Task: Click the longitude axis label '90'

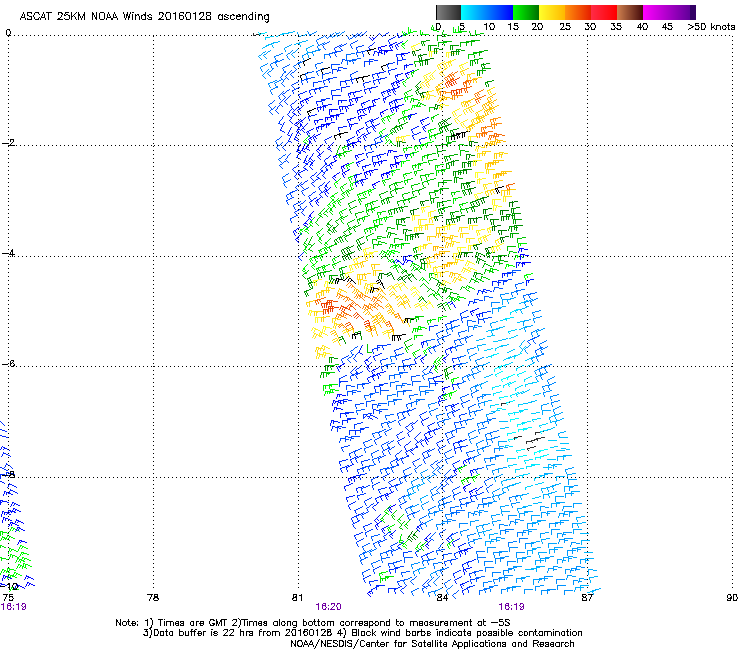Action: tap(732, 598)
